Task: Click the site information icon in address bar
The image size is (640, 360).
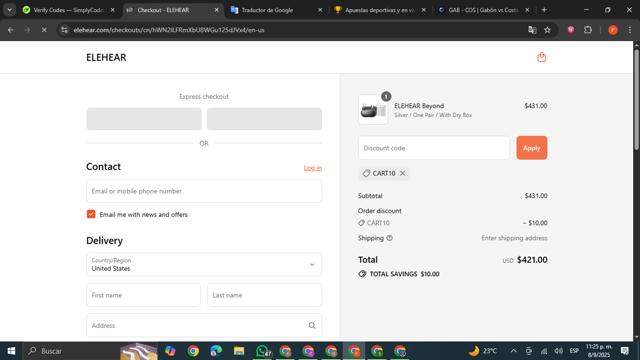Action: [x=64, y=30]
